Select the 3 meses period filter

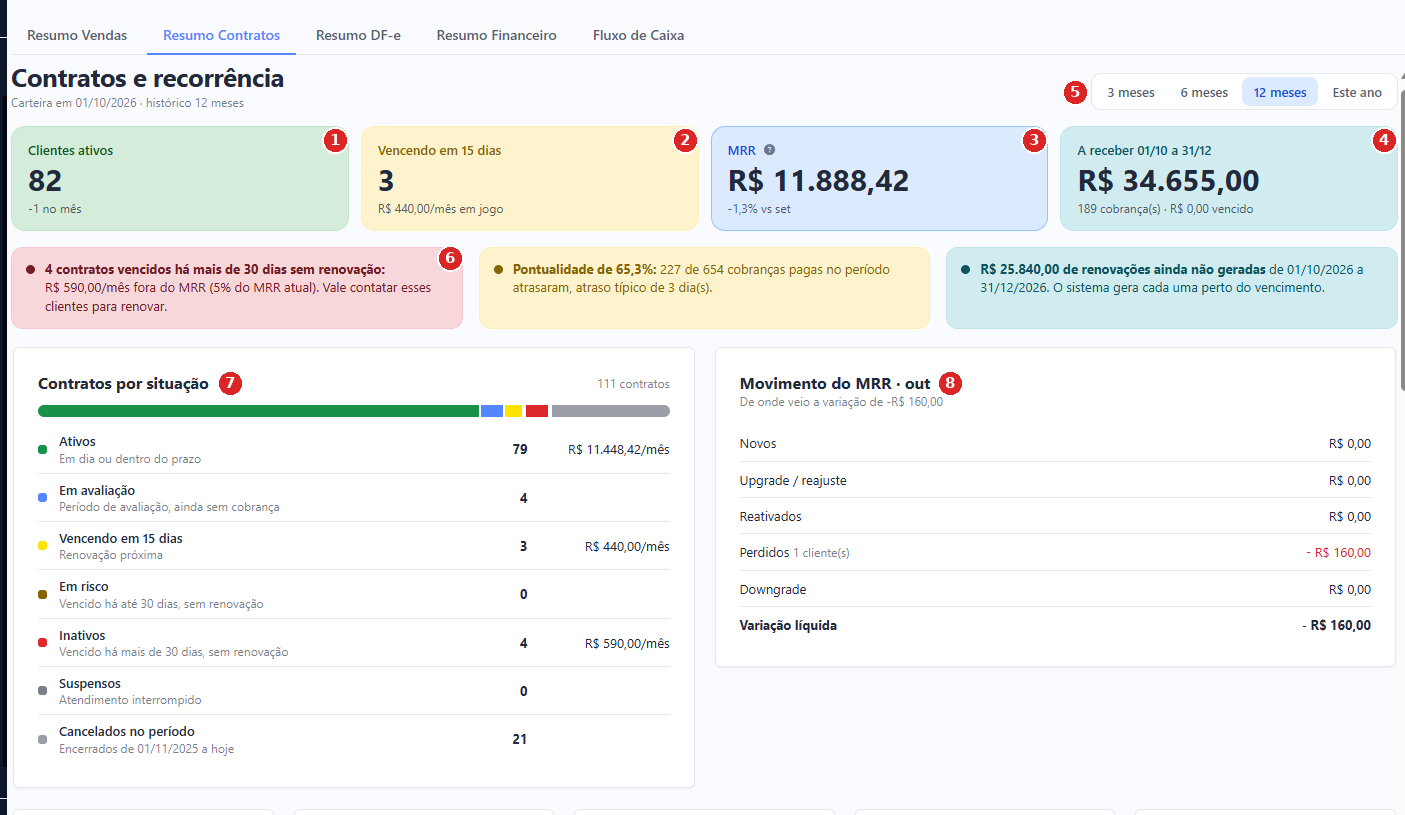pos(1130,92)
